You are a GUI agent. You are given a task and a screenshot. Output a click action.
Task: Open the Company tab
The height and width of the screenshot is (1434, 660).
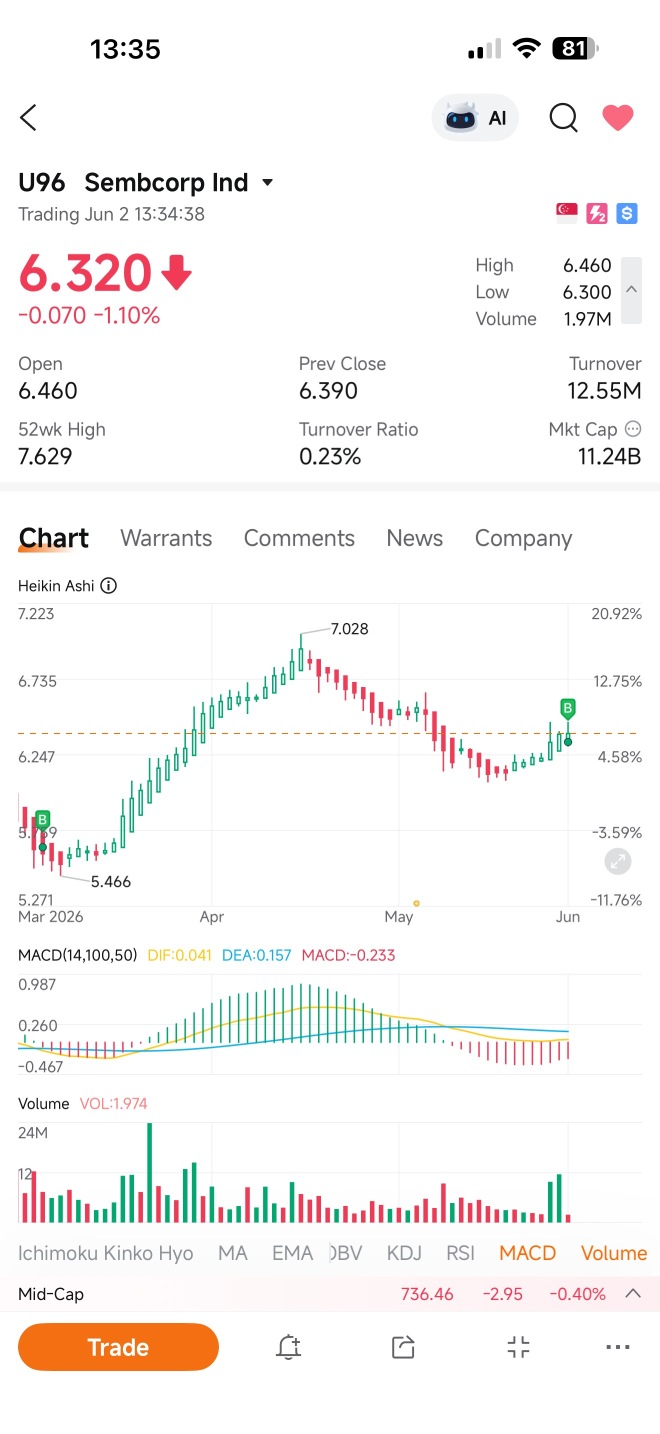pos(523,538)
